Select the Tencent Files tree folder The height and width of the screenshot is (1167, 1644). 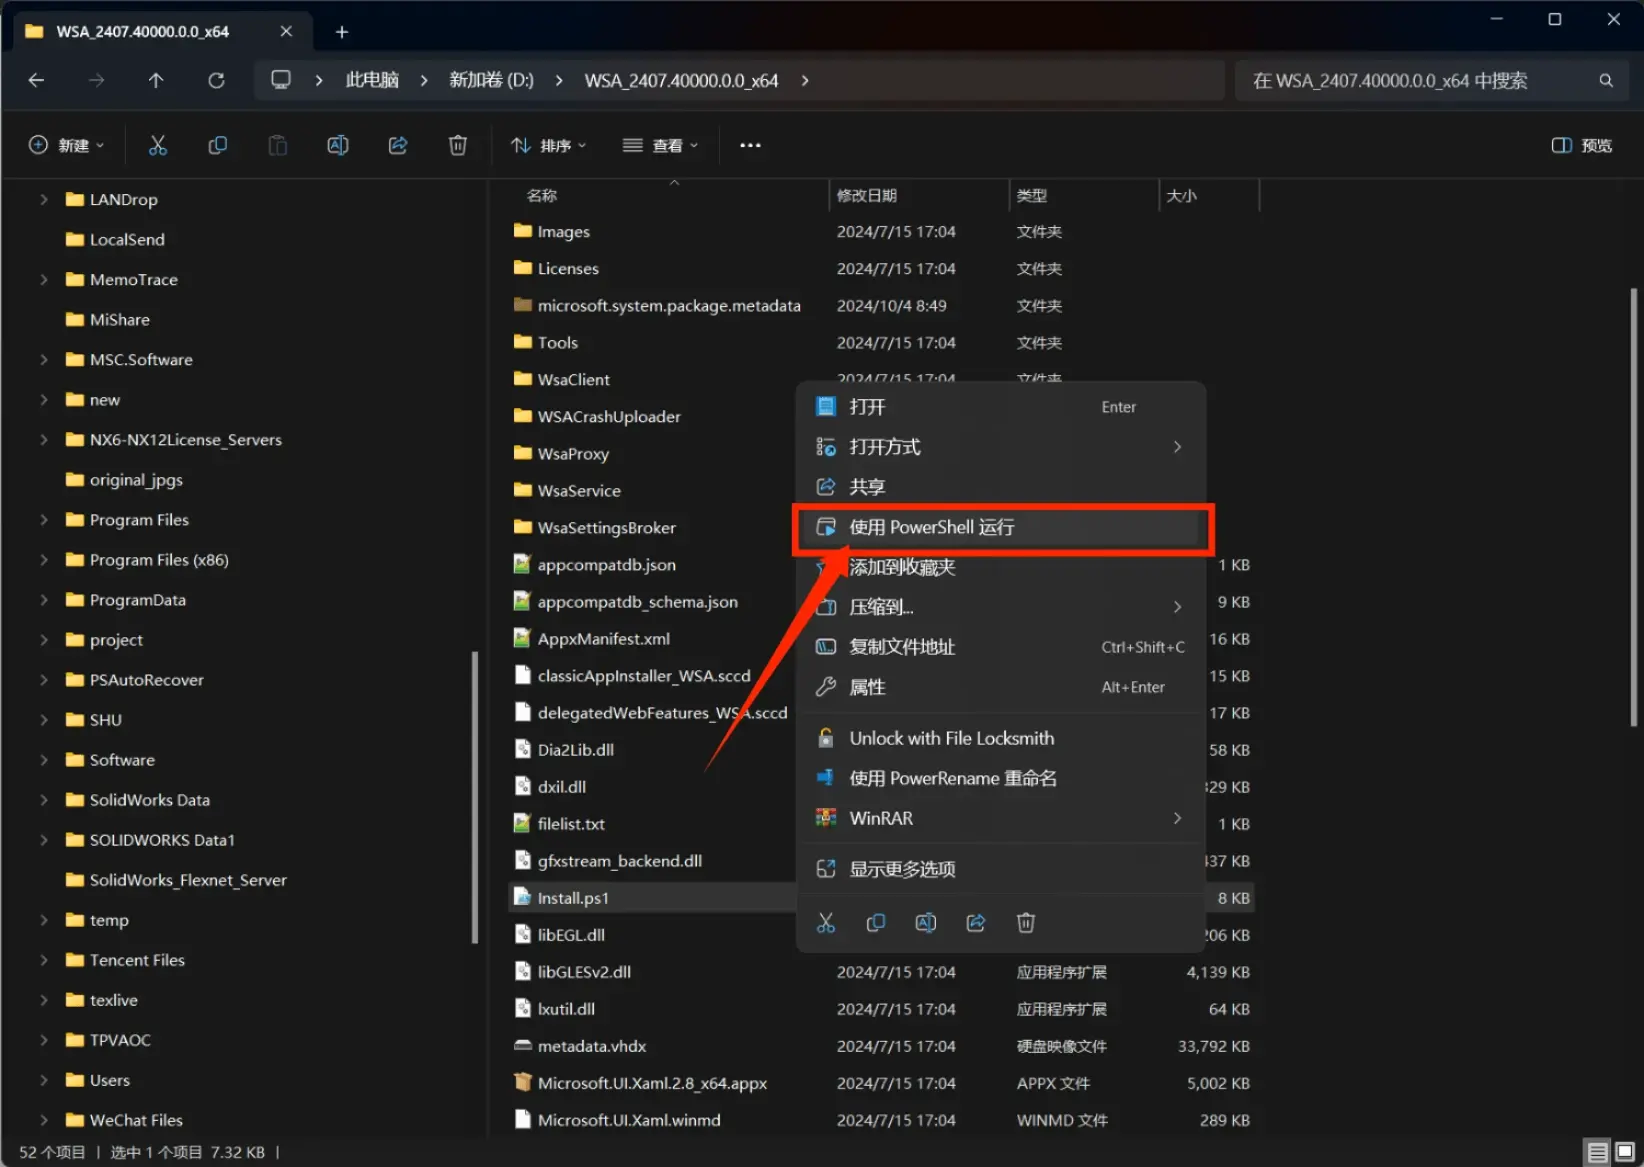pyautogui.click(x=137, y=960)
